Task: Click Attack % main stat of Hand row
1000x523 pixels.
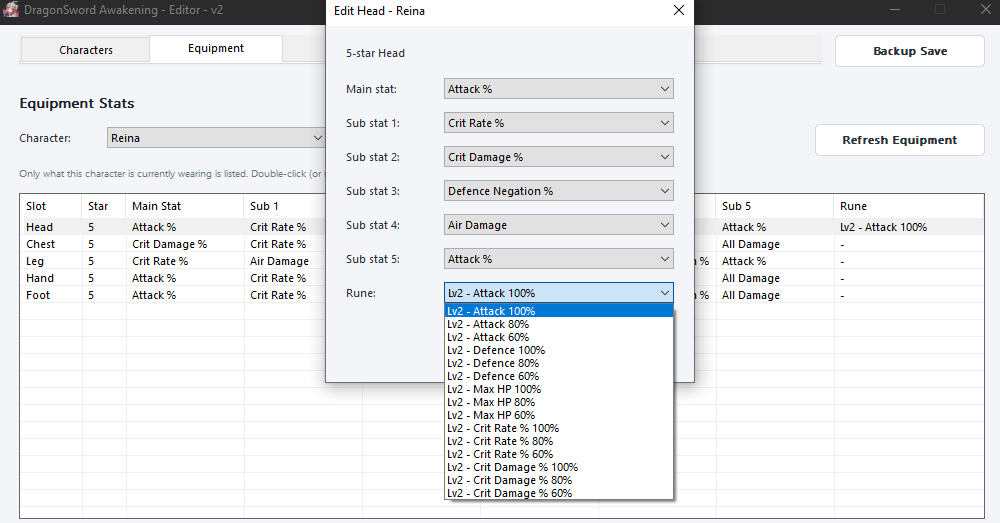Action: coord(154,278)
